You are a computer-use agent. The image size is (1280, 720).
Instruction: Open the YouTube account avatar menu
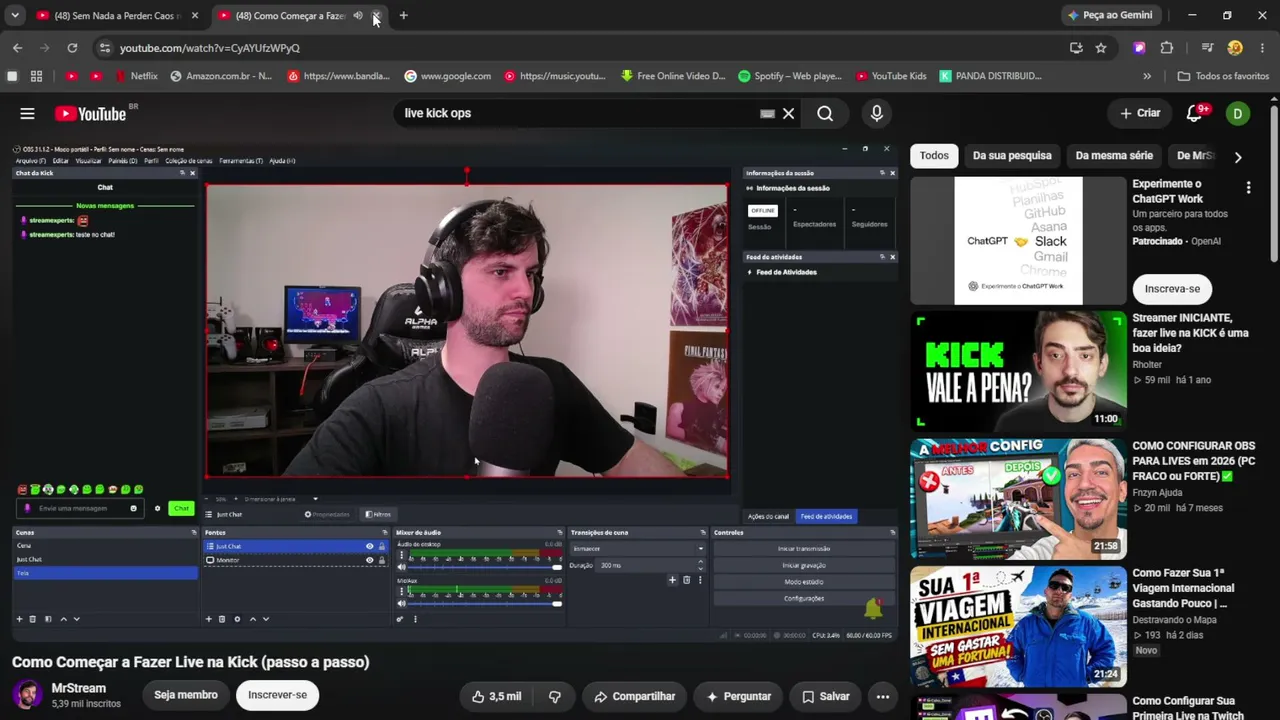[1238, 114]
